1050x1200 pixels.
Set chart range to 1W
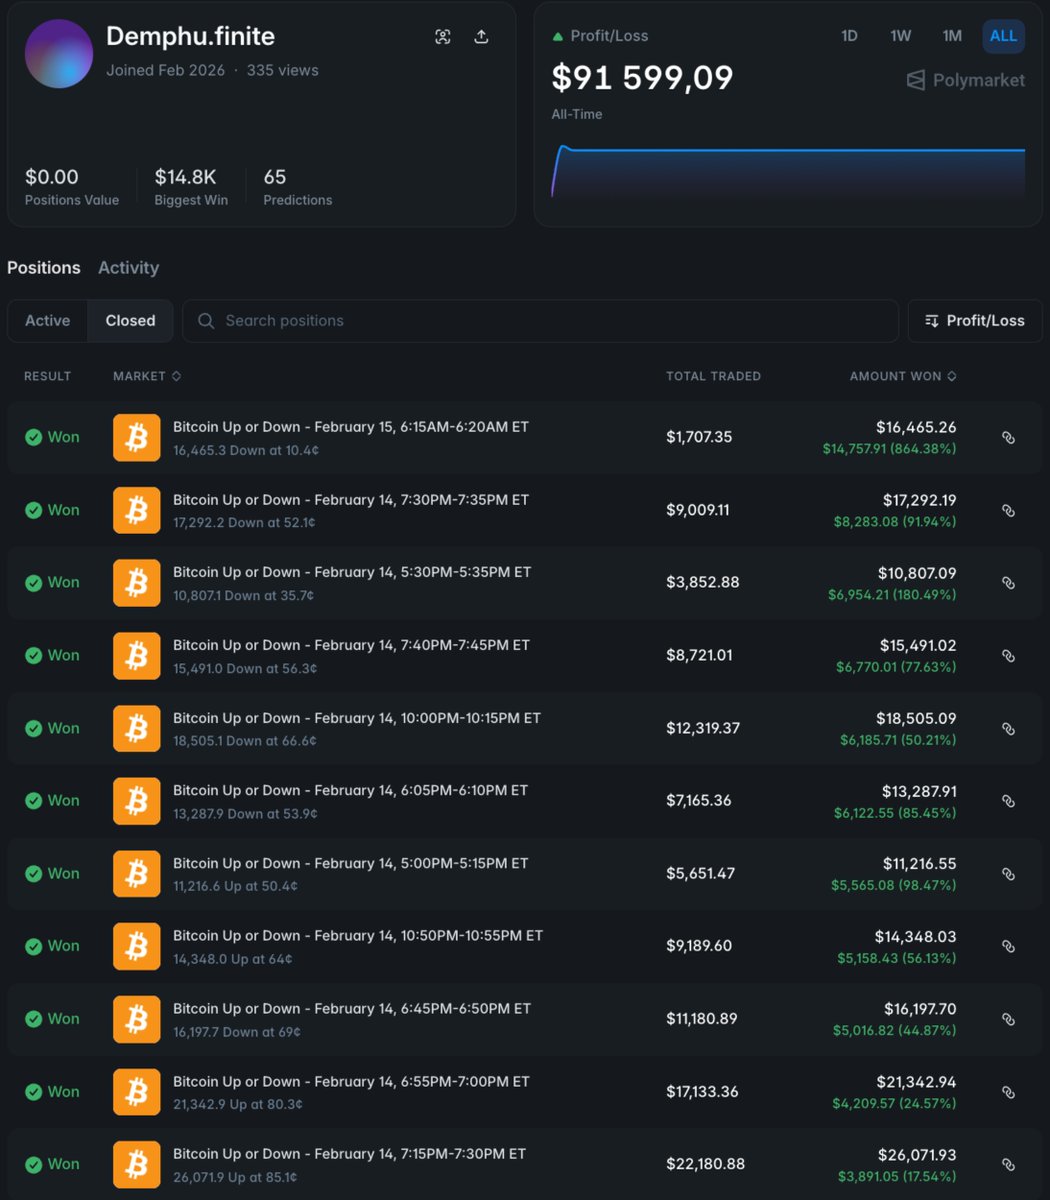[x=900, y=36]
